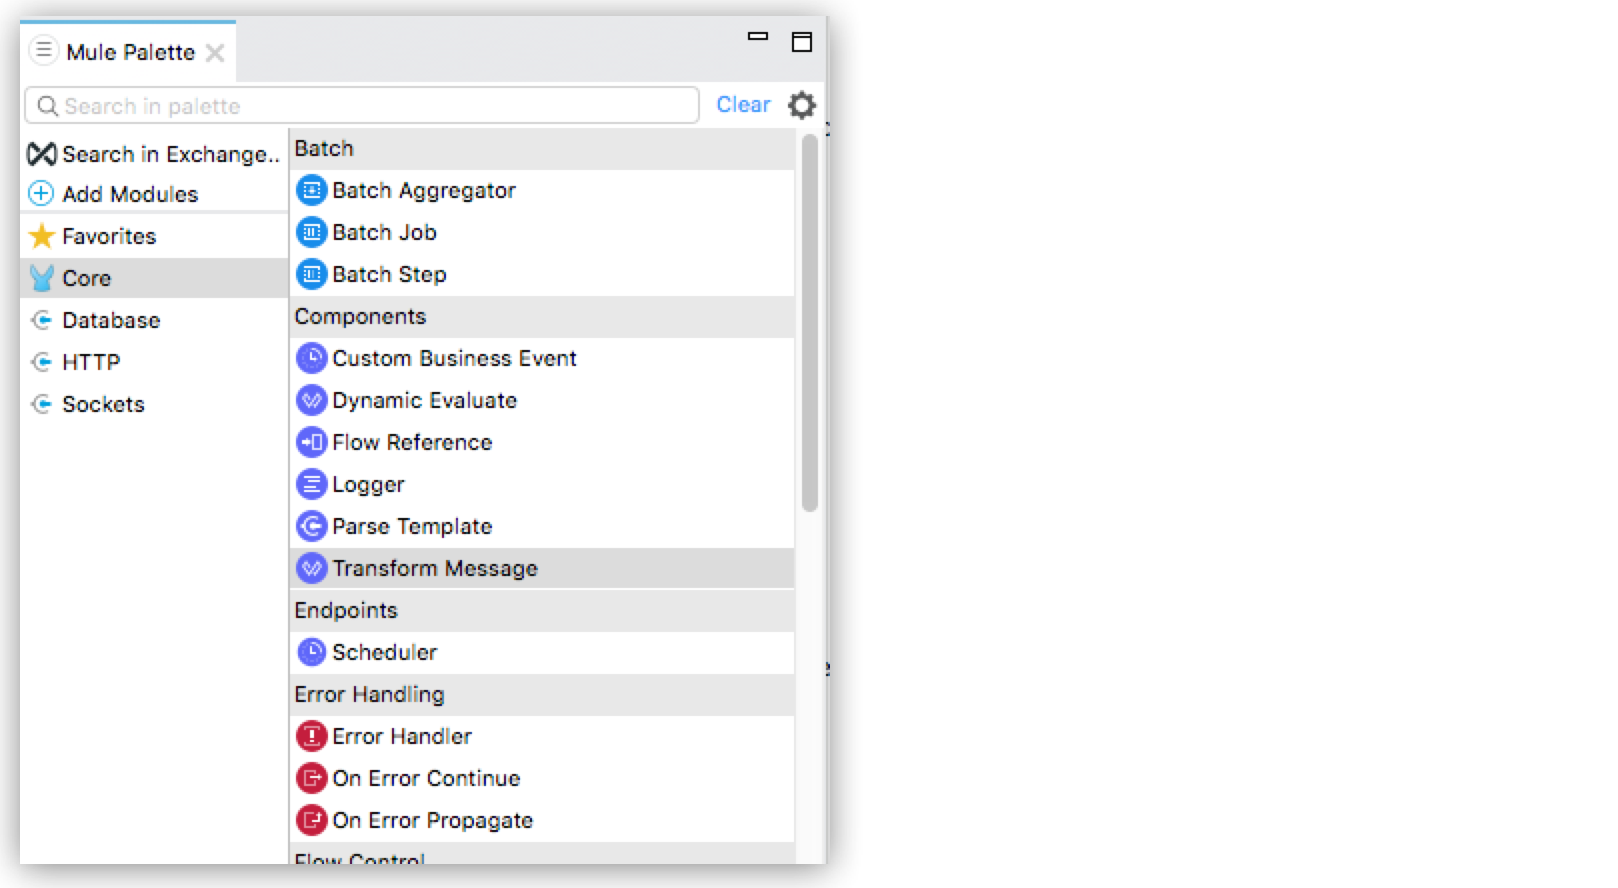Click the Clear link
Viewport: 1618px width, 888px height.
[x=743, y=105]
